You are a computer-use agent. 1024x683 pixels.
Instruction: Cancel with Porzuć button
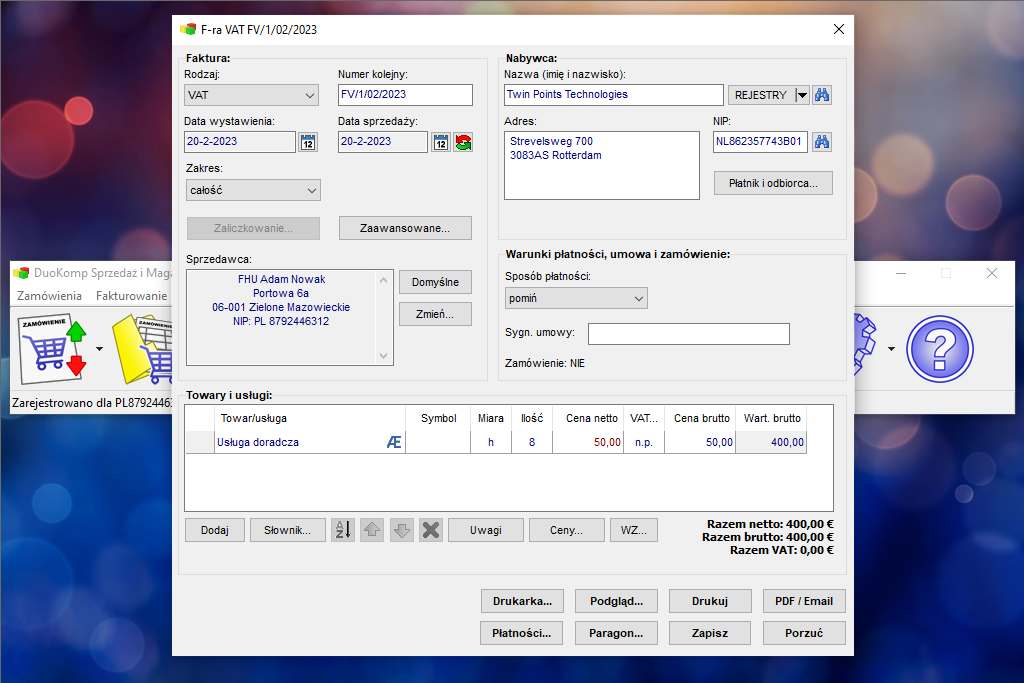coord(804,633)
